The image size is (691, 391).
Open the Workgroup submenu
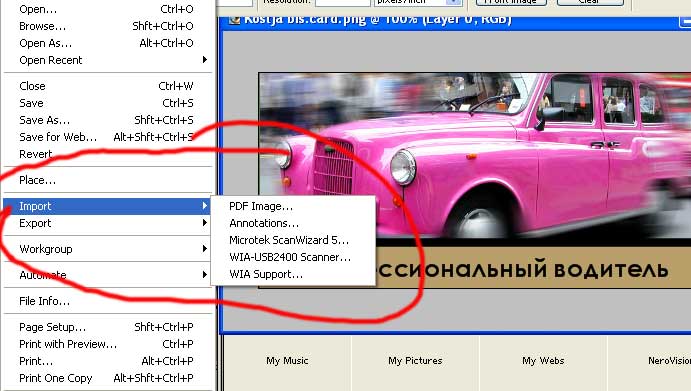[108, 249]
